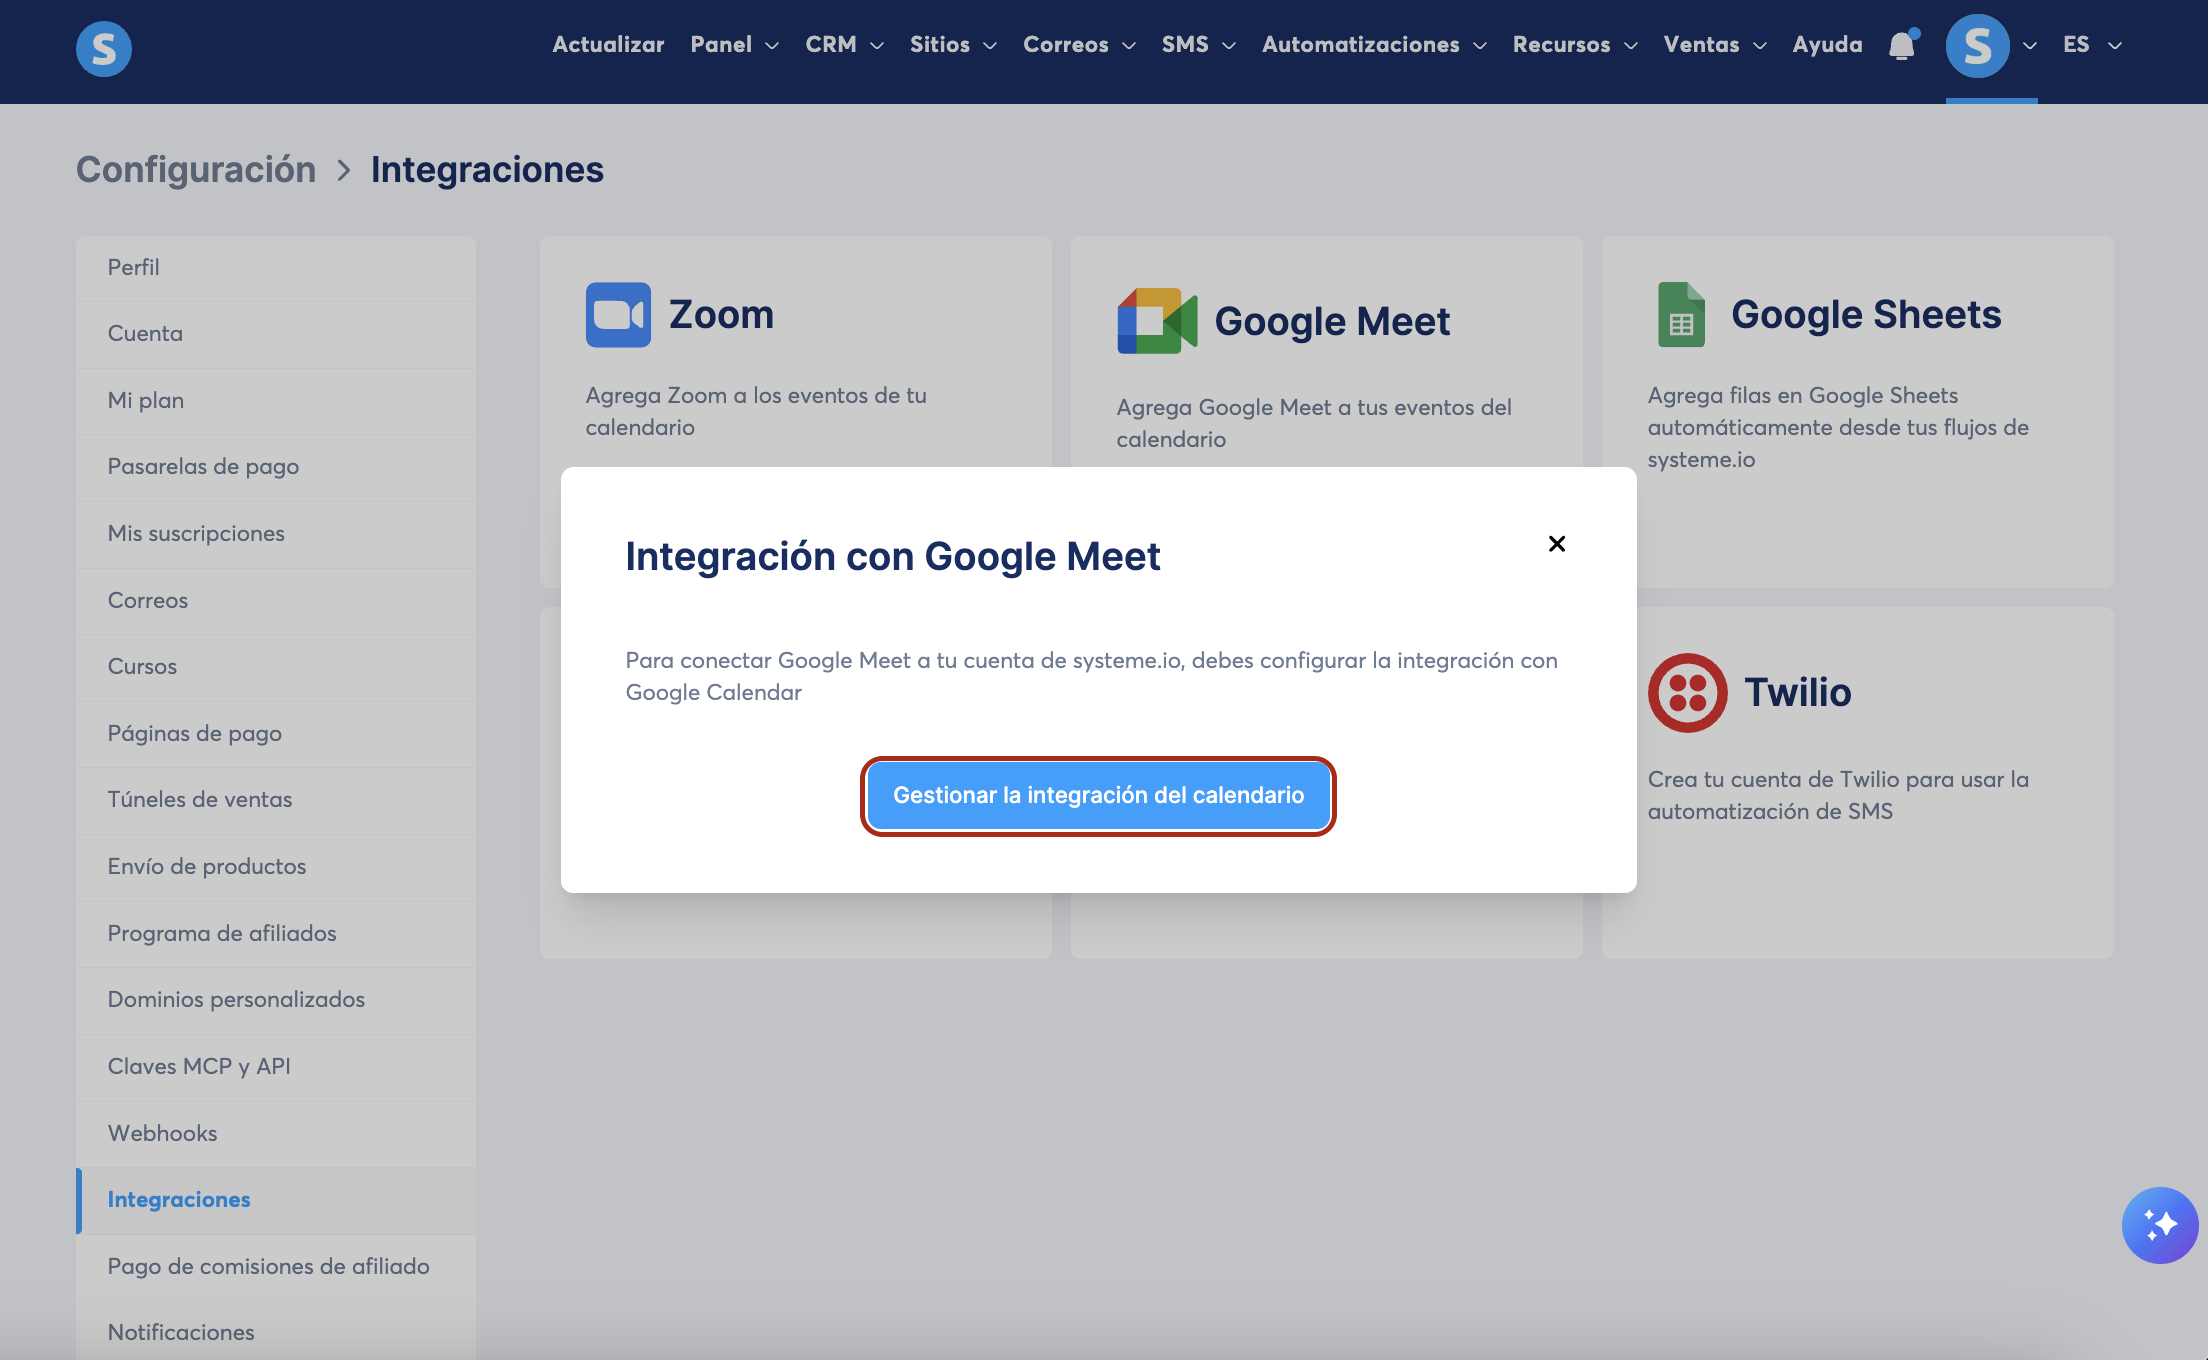Expand the Sitios dropdown menu
This screenshot has height=1360, width=2208.
pyautogui.click(x=953, y=45)
